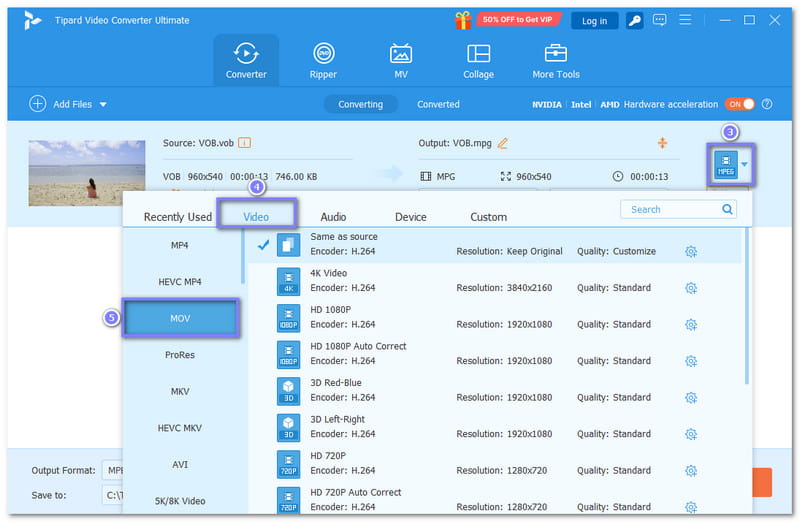Click the preset list vertical scrollbar
800x522 pixels.
pyautogui.click(x=746, y=306)
